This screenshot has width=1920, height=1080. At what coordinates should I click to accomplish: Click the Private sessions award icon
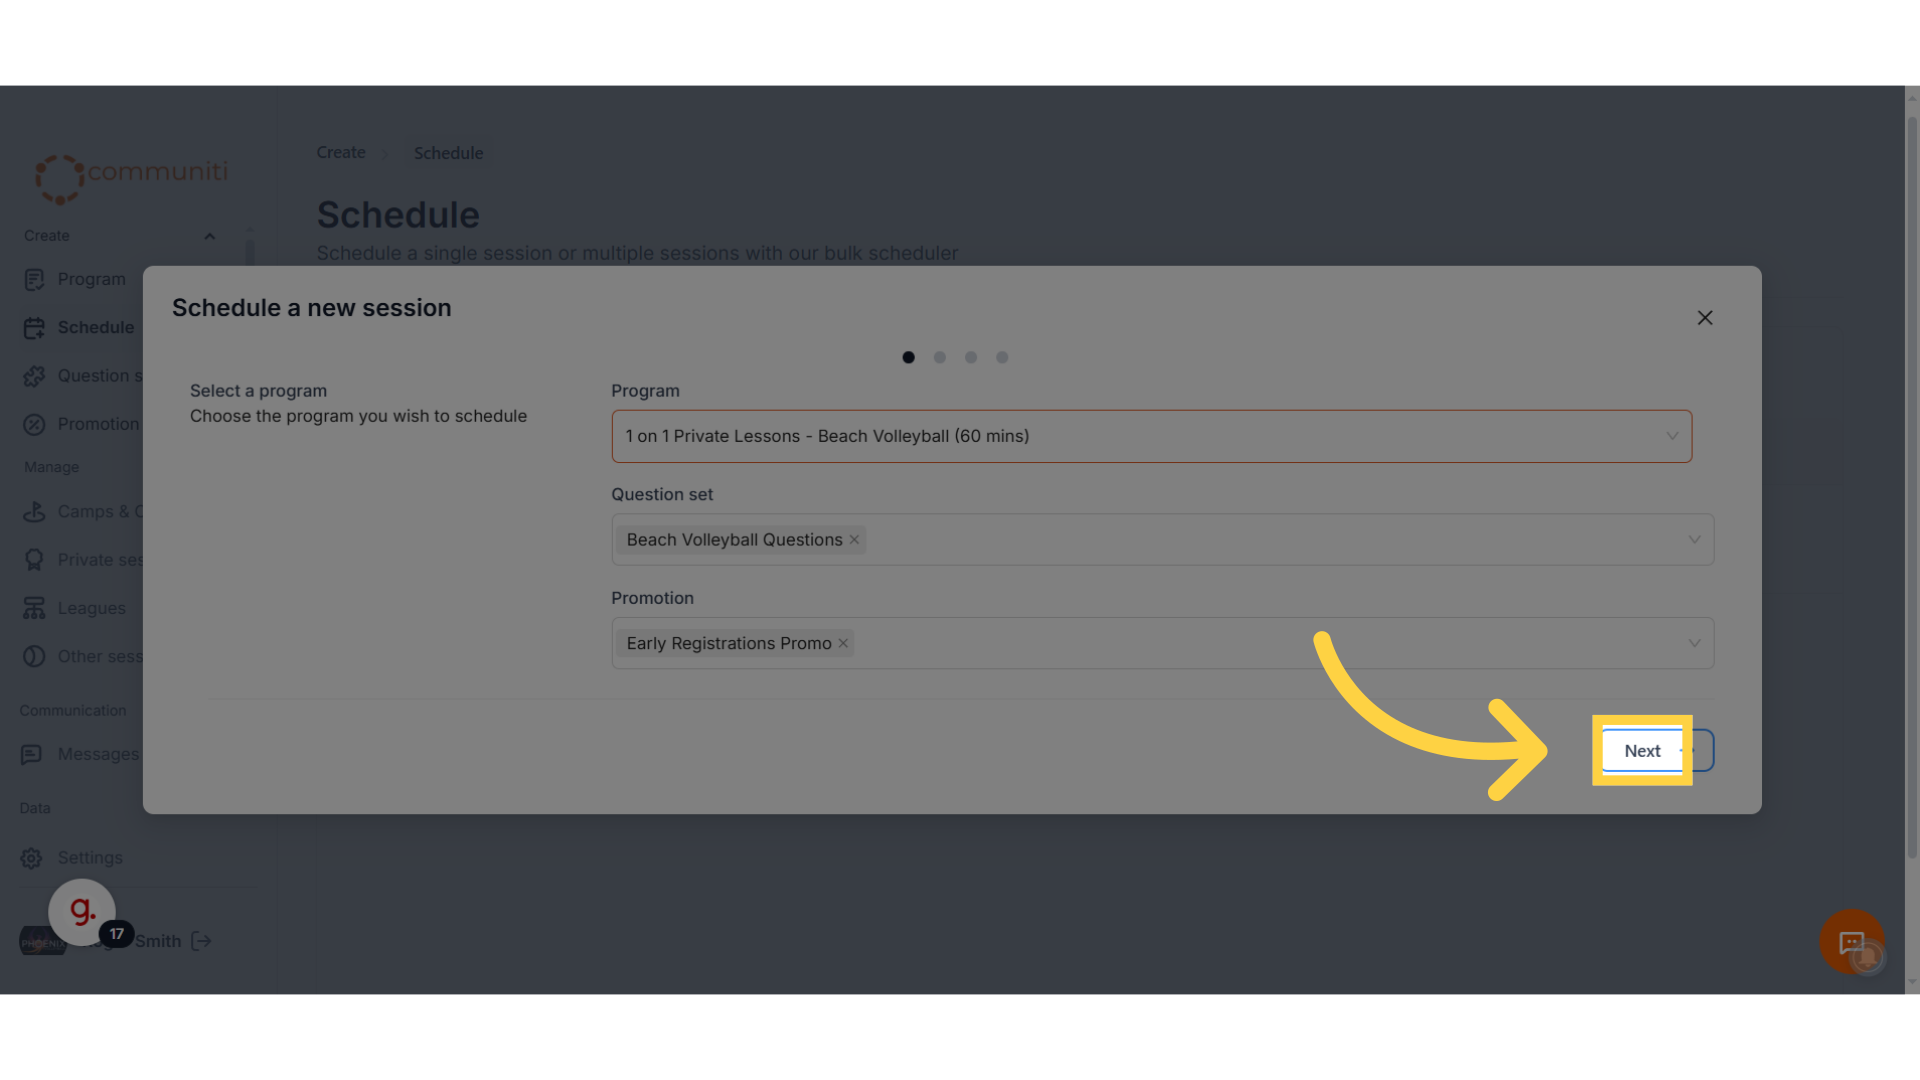pyautogui.click(x=34, y=560)
